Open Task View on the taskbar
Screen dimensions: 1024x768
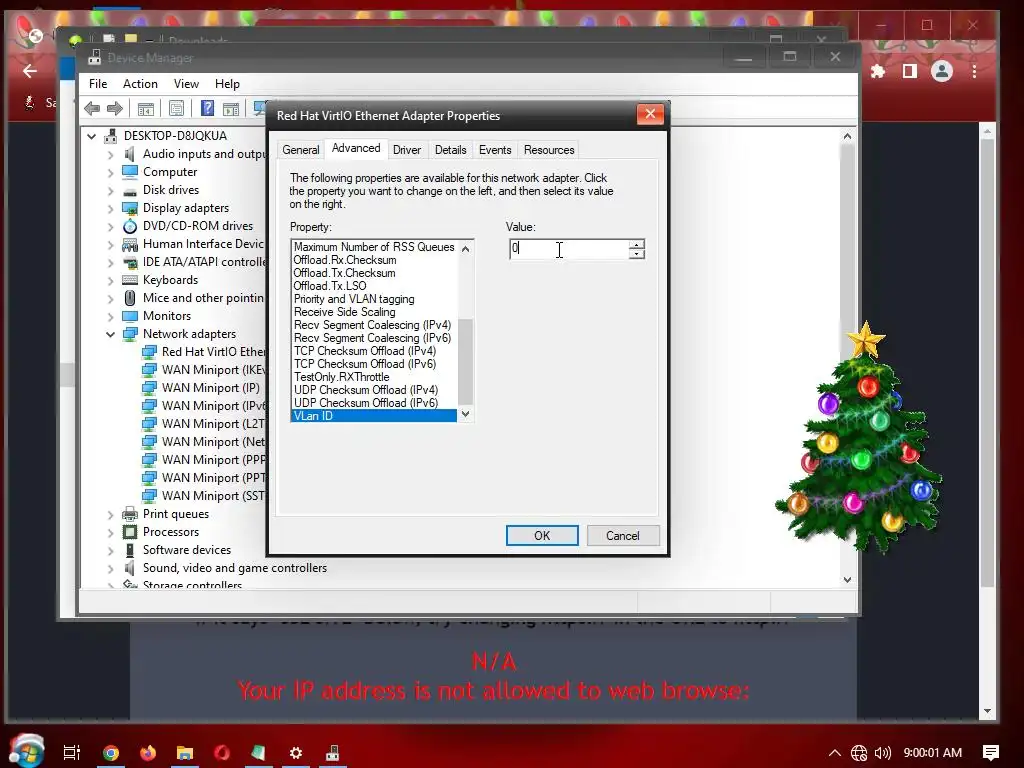pos(72,753)
